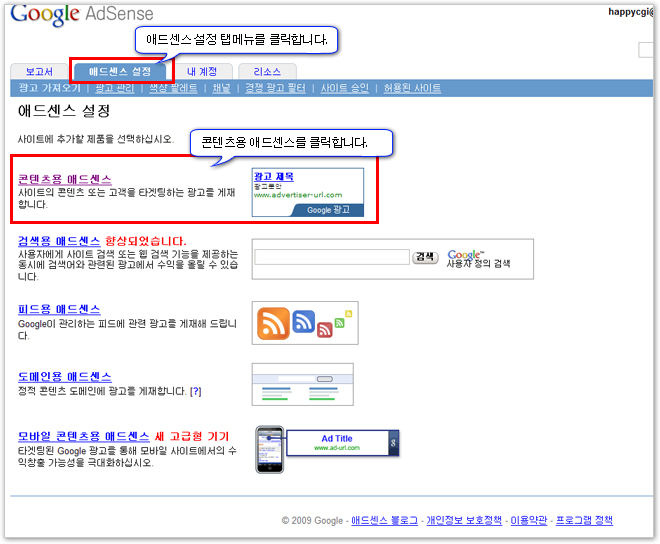Open the 보고서 tab
Screen dimensions: 660x544
[x=39, y=71]
